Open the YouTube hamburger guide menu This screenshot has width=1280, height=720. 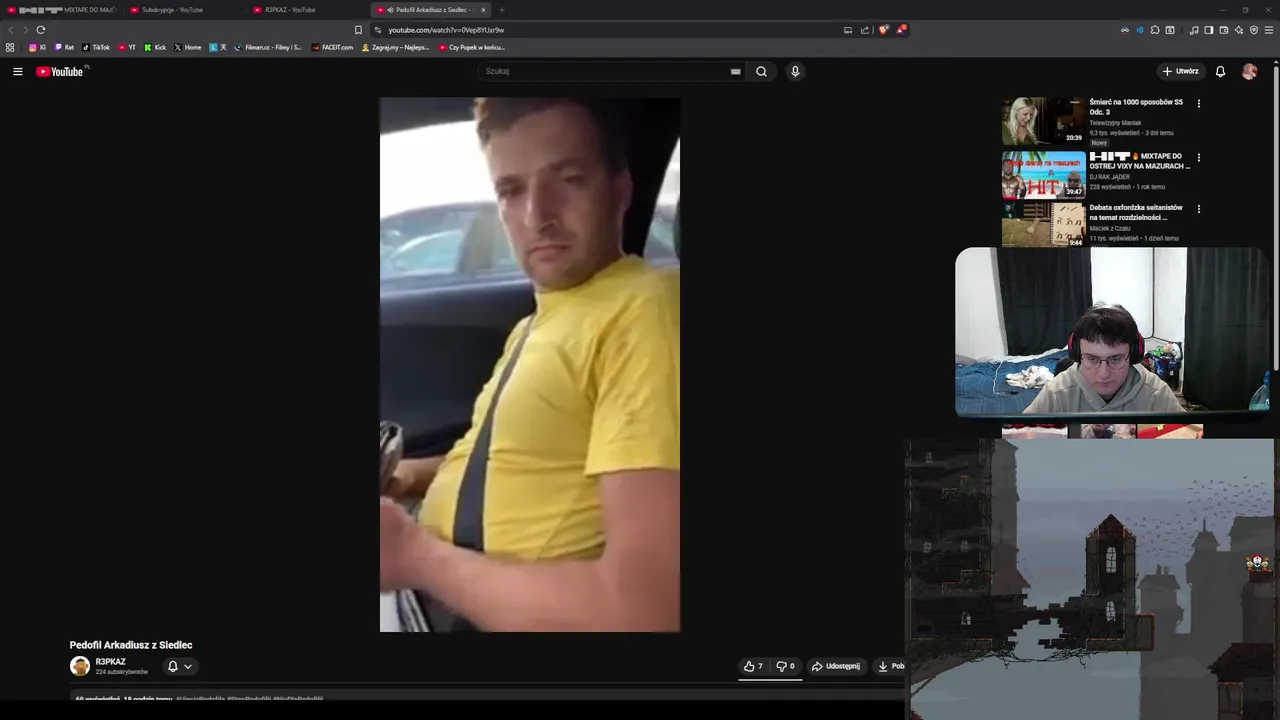[17, 71]
